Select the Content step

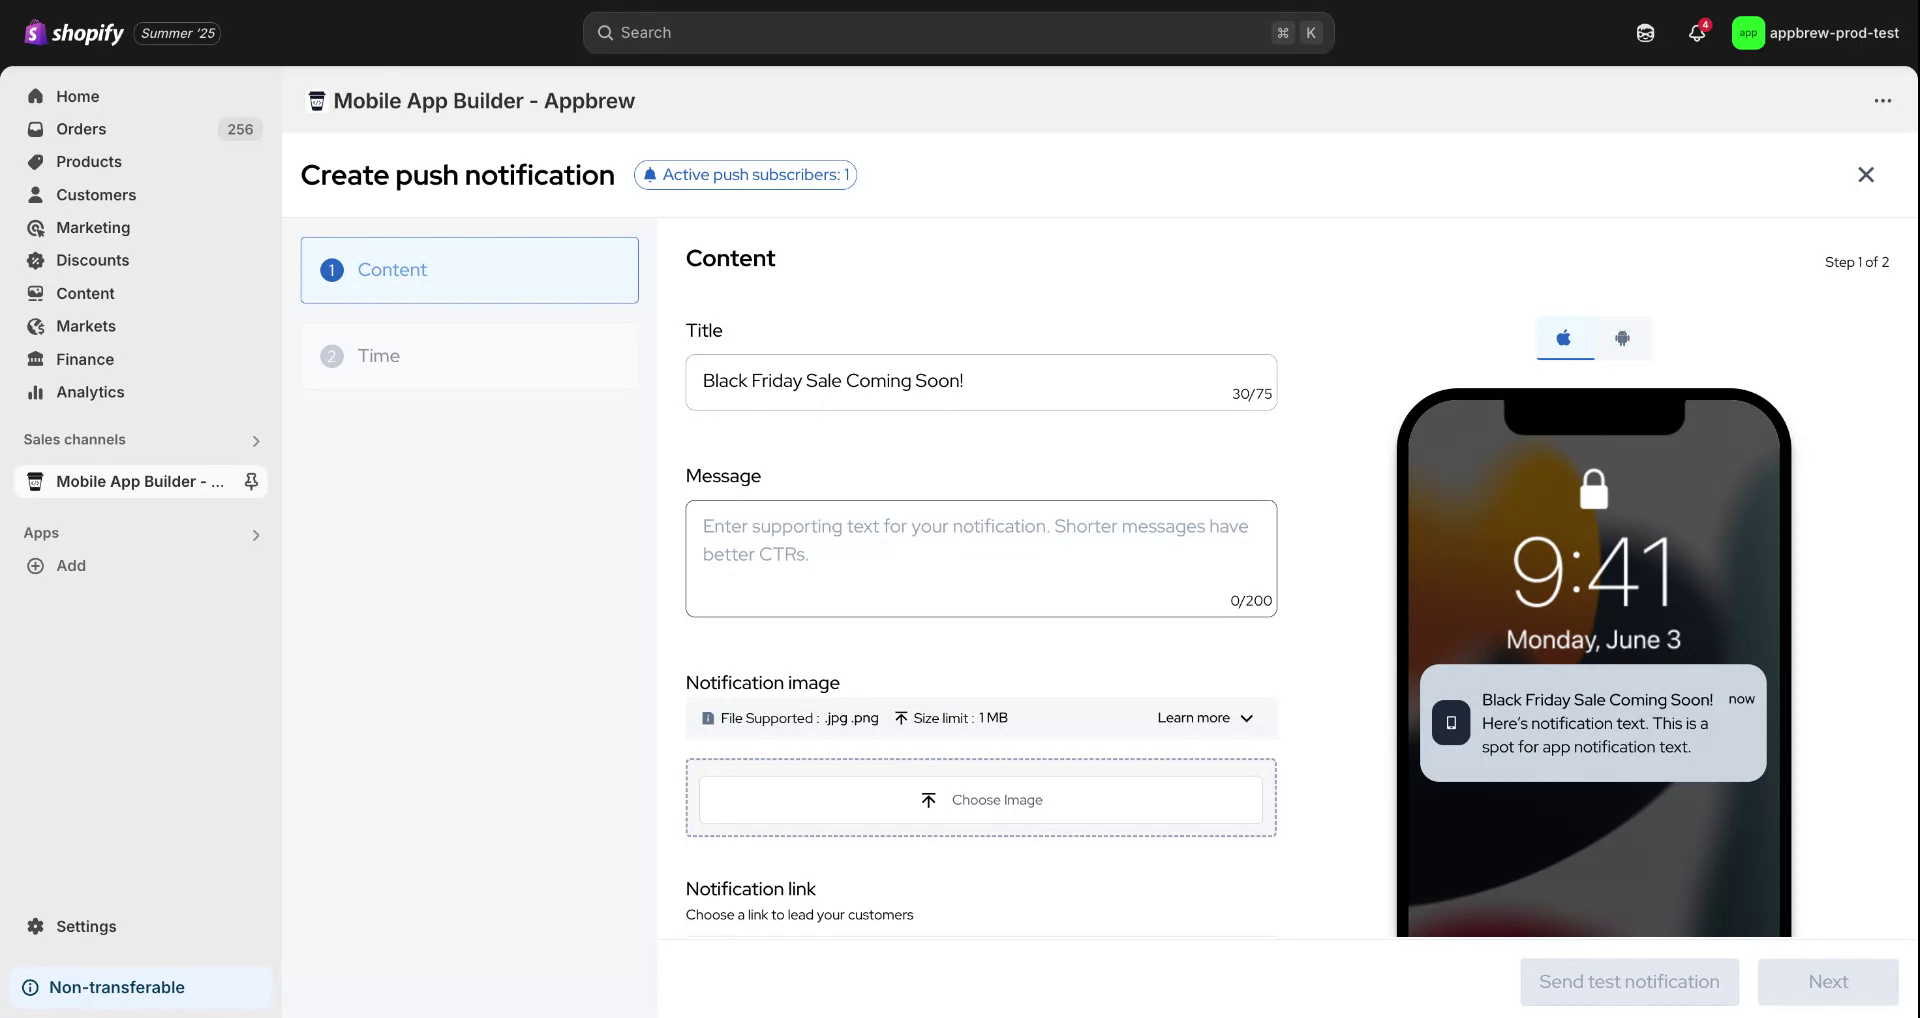click(x=469, y=270)
